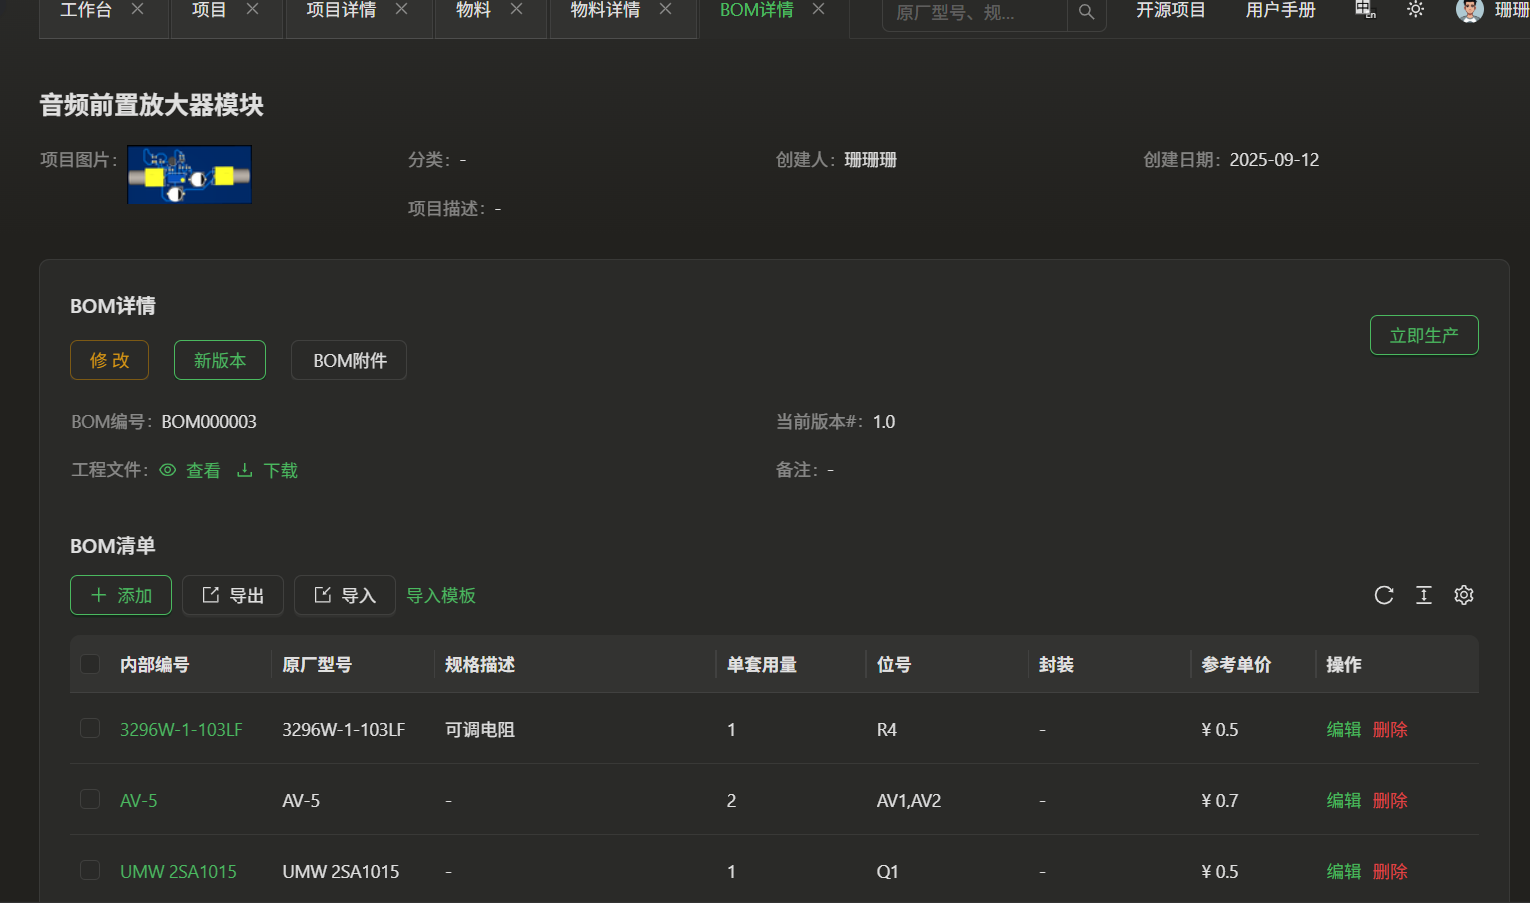Close the 物料 tab
The width and height of the screenshot is (1530, 903).
click(517, 9)
